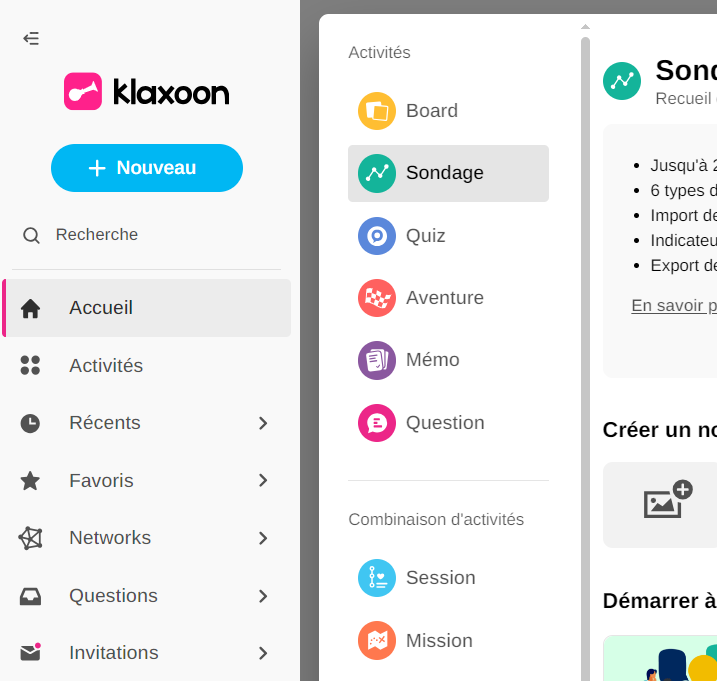Click the Klaxoon logo

147,92
